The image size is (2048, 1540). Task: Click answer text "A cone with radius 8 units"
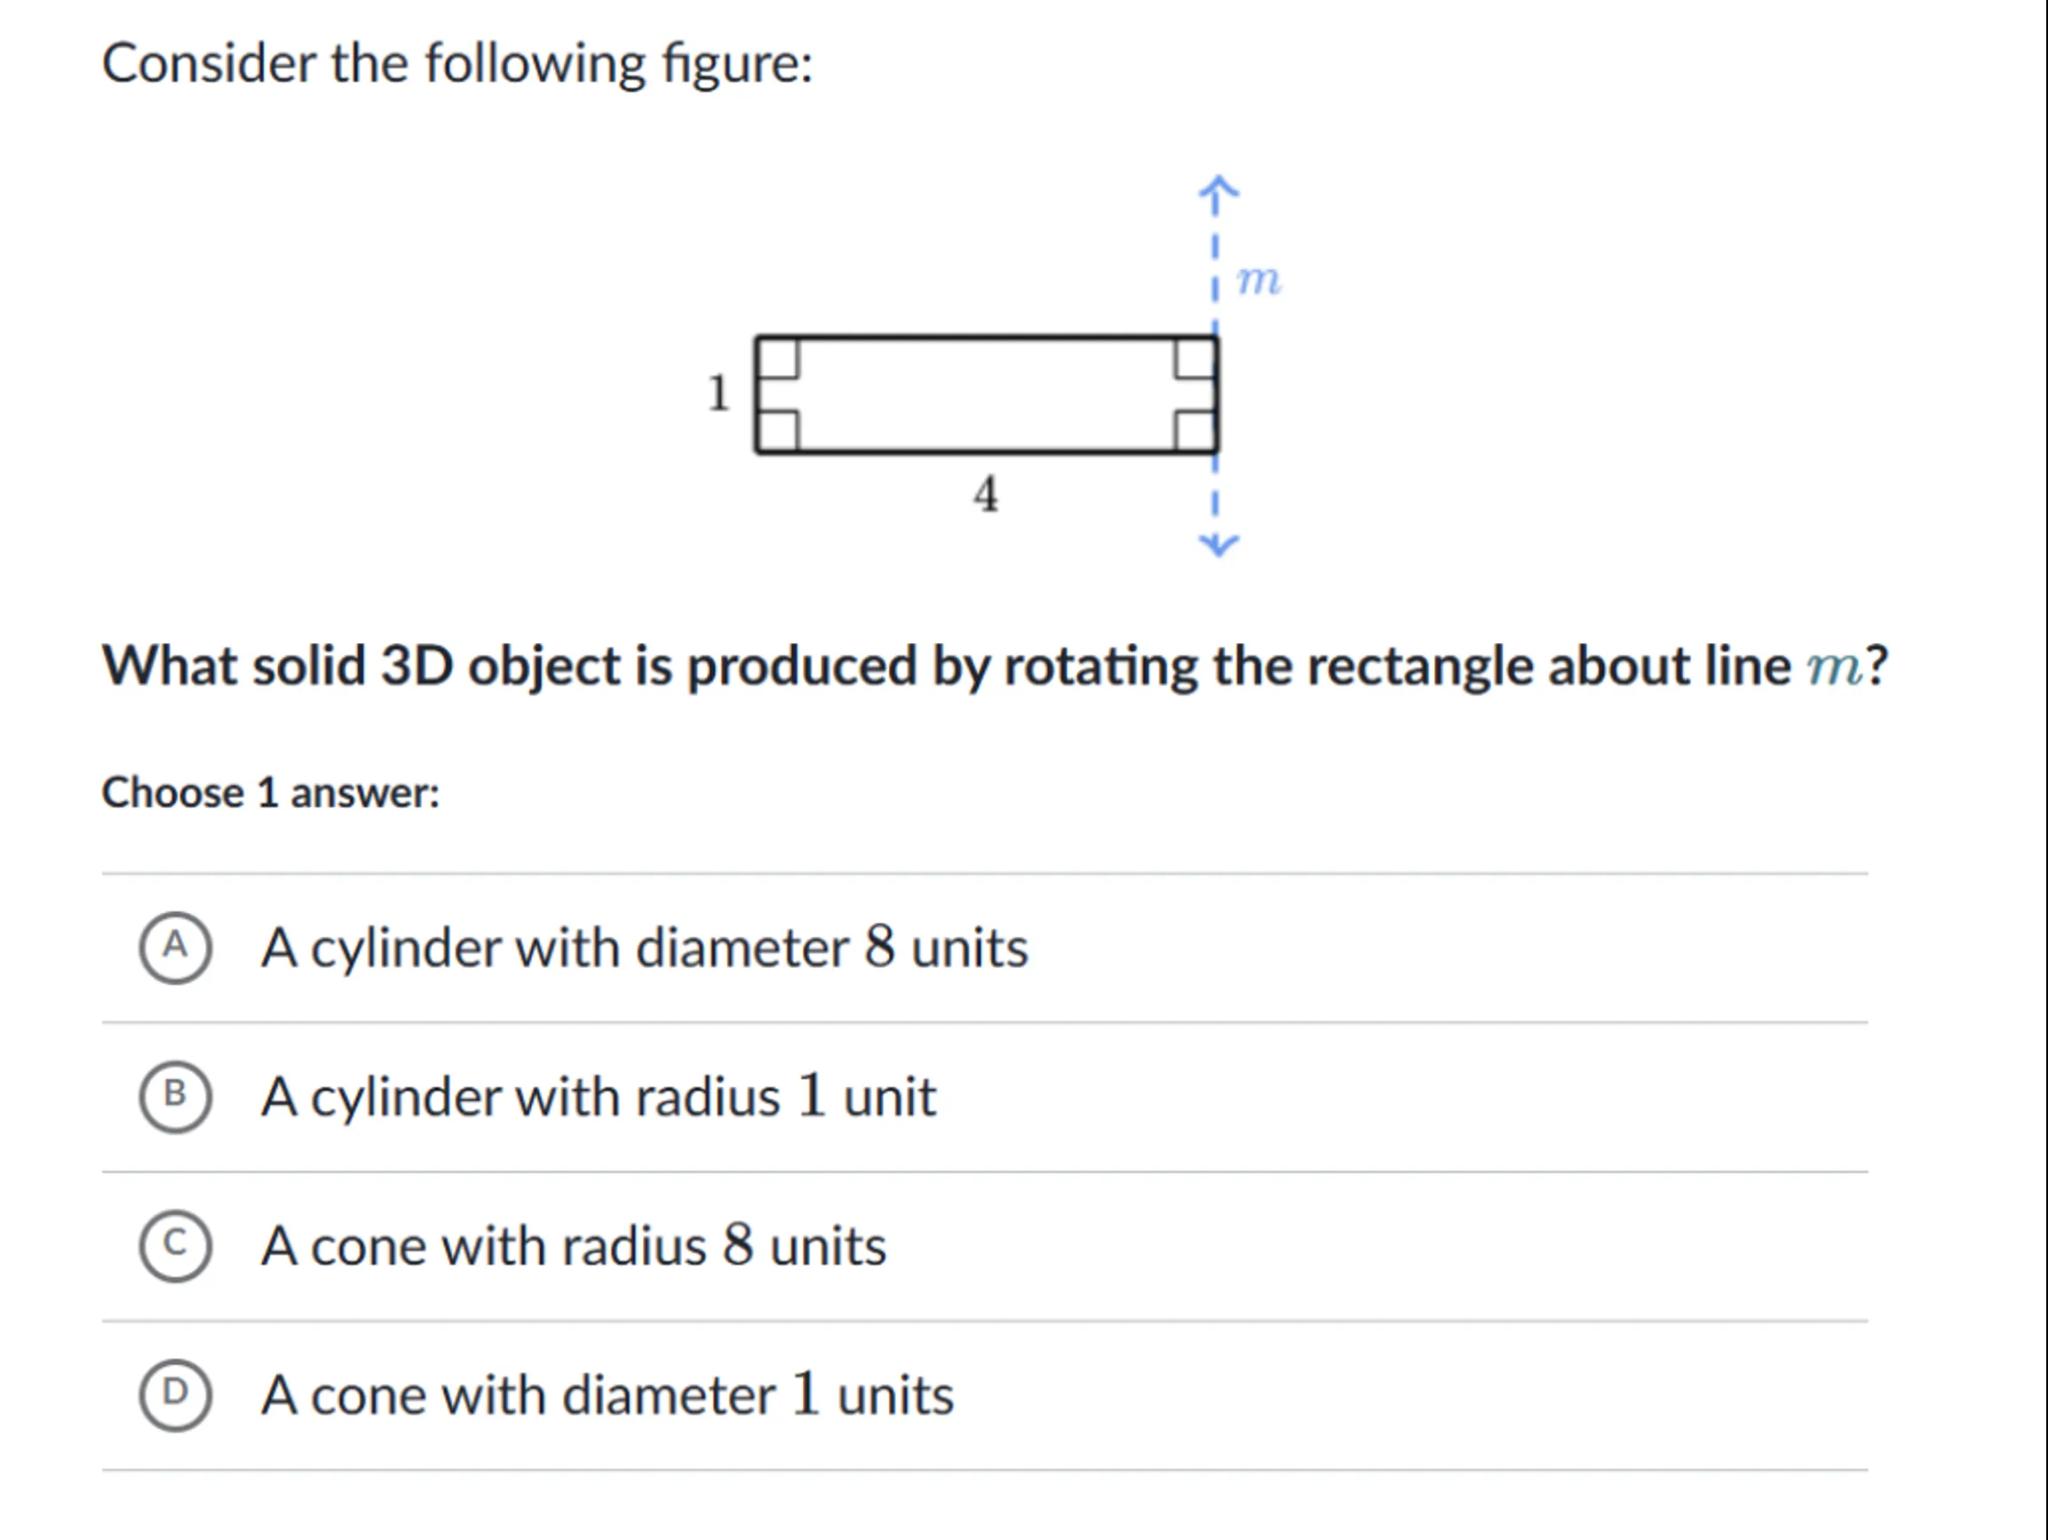coord(573,1245)
